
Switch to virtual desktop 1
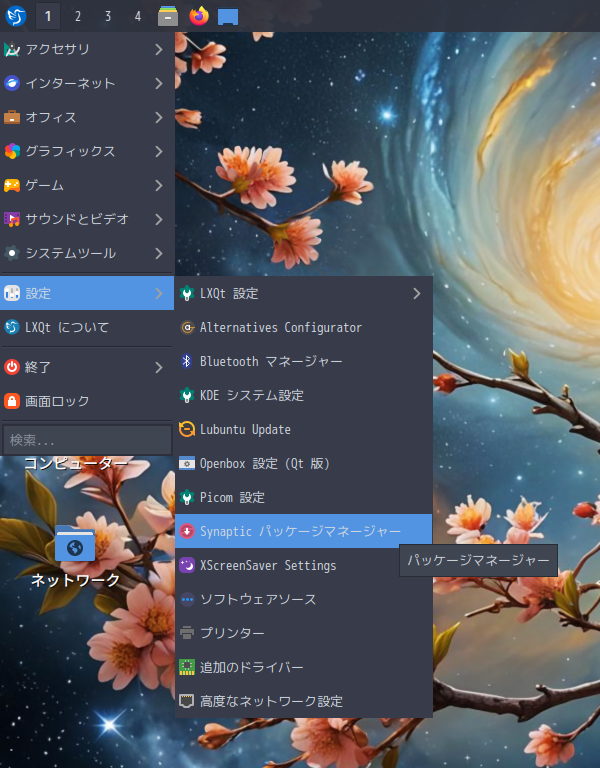(x=48, y=16)
